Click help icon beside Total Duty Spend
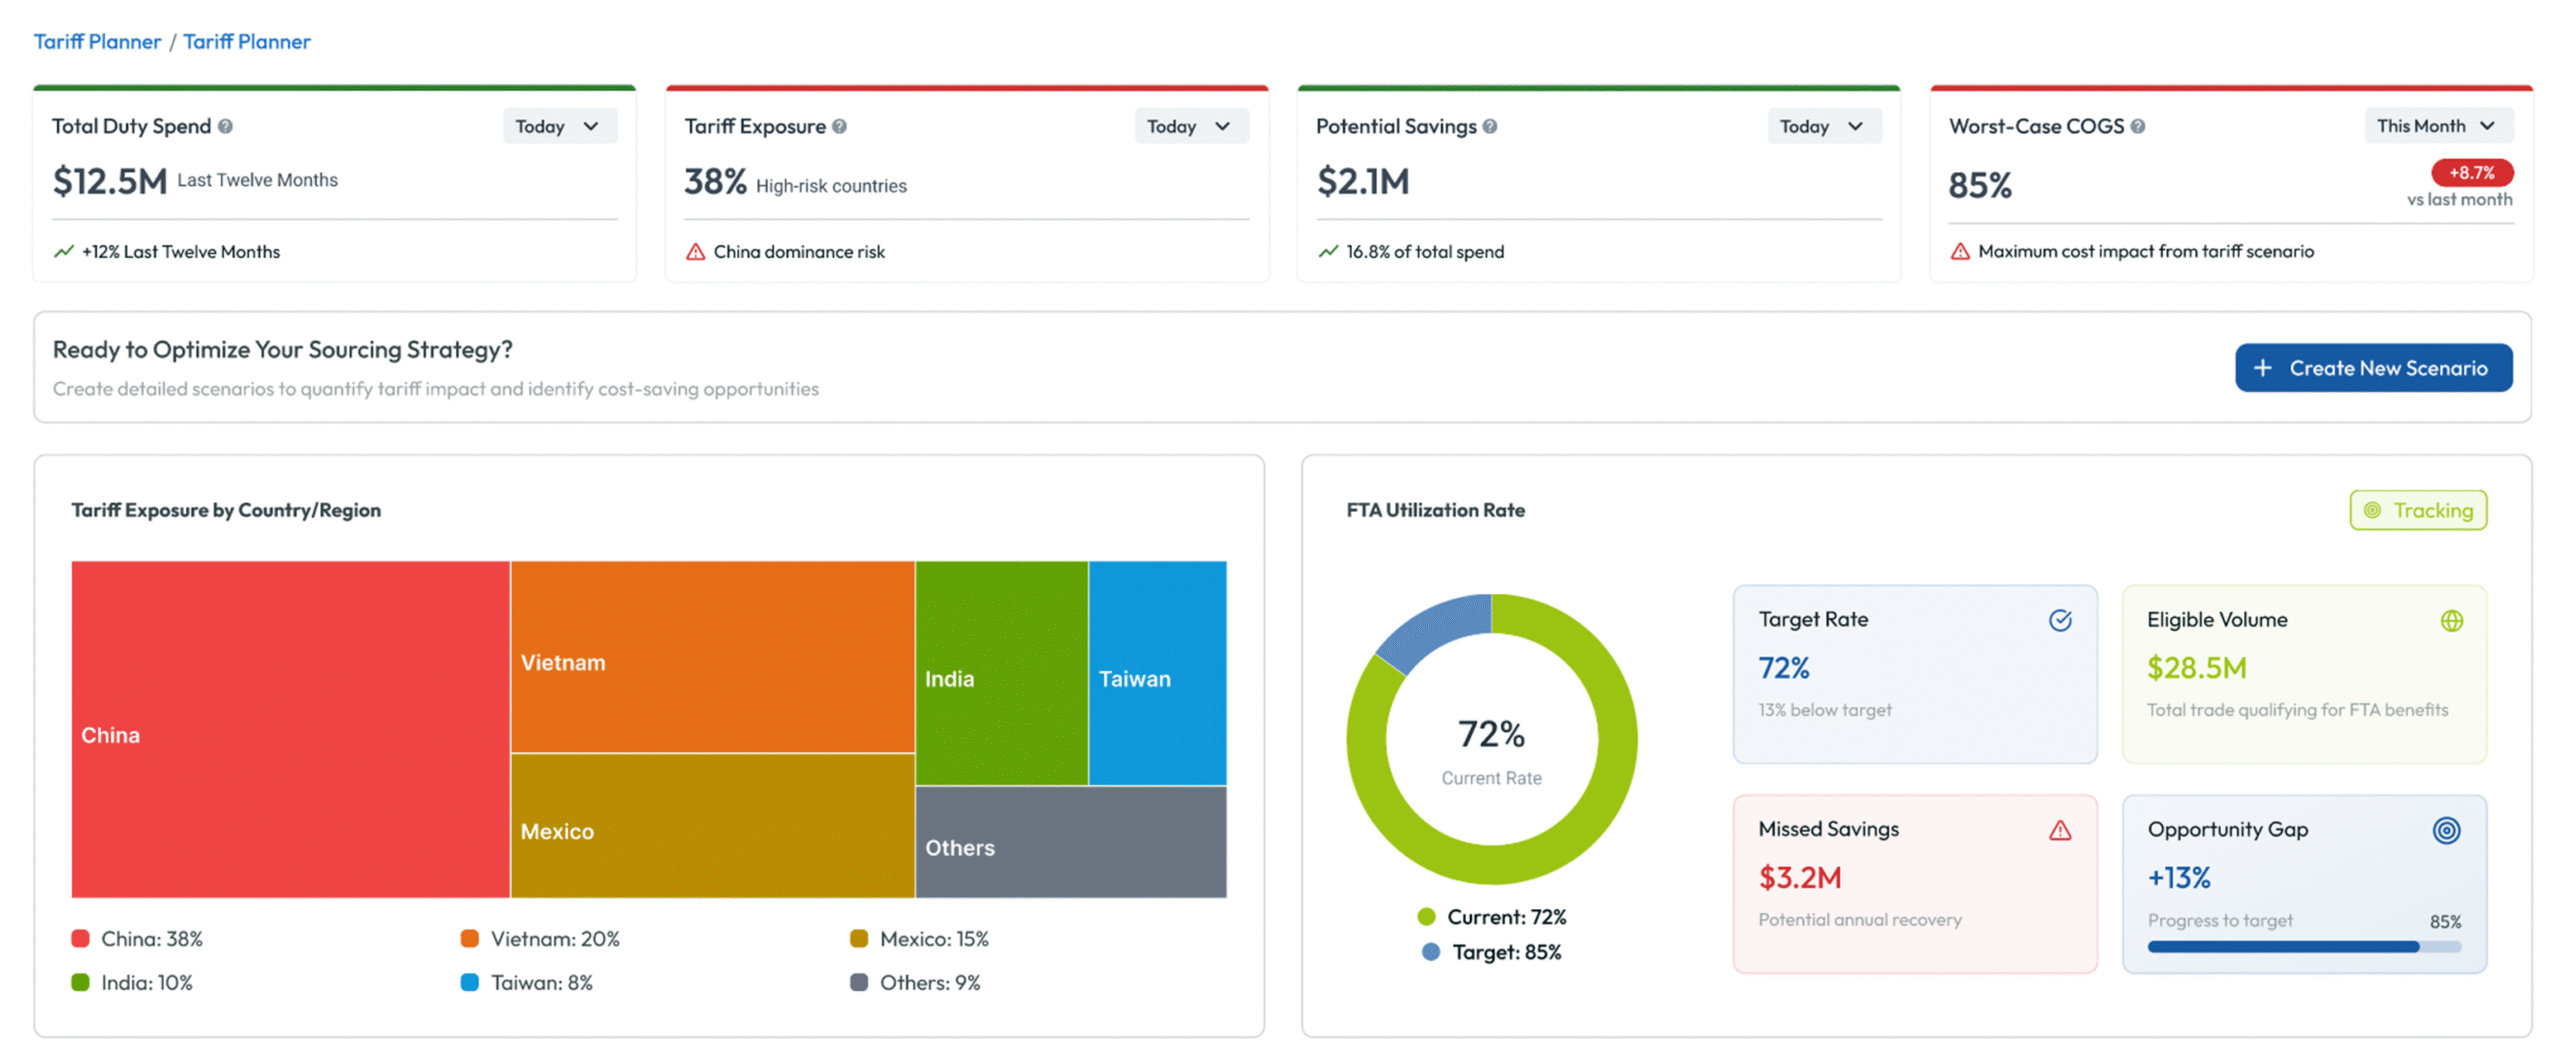Viewport: 2560px width, 1053px height. [225, 126]
